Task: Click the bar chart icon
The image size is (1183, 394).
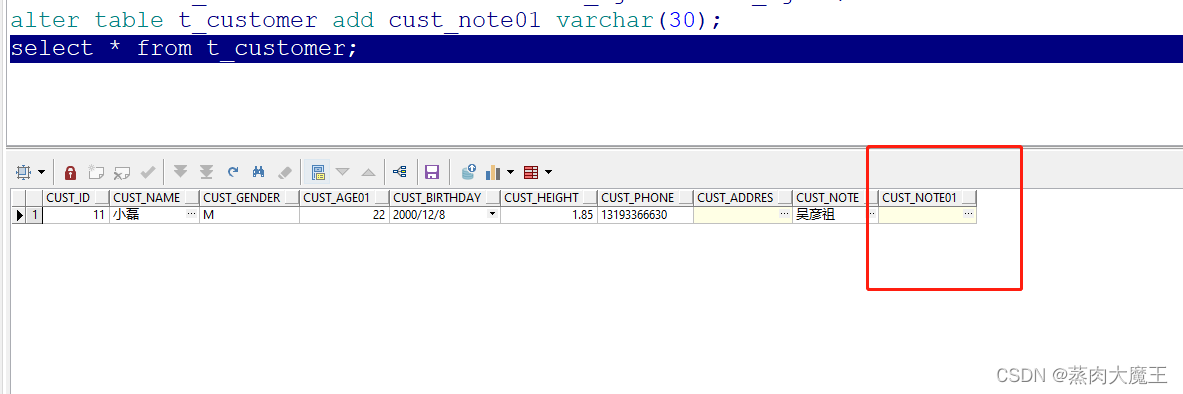Action: 493,172
